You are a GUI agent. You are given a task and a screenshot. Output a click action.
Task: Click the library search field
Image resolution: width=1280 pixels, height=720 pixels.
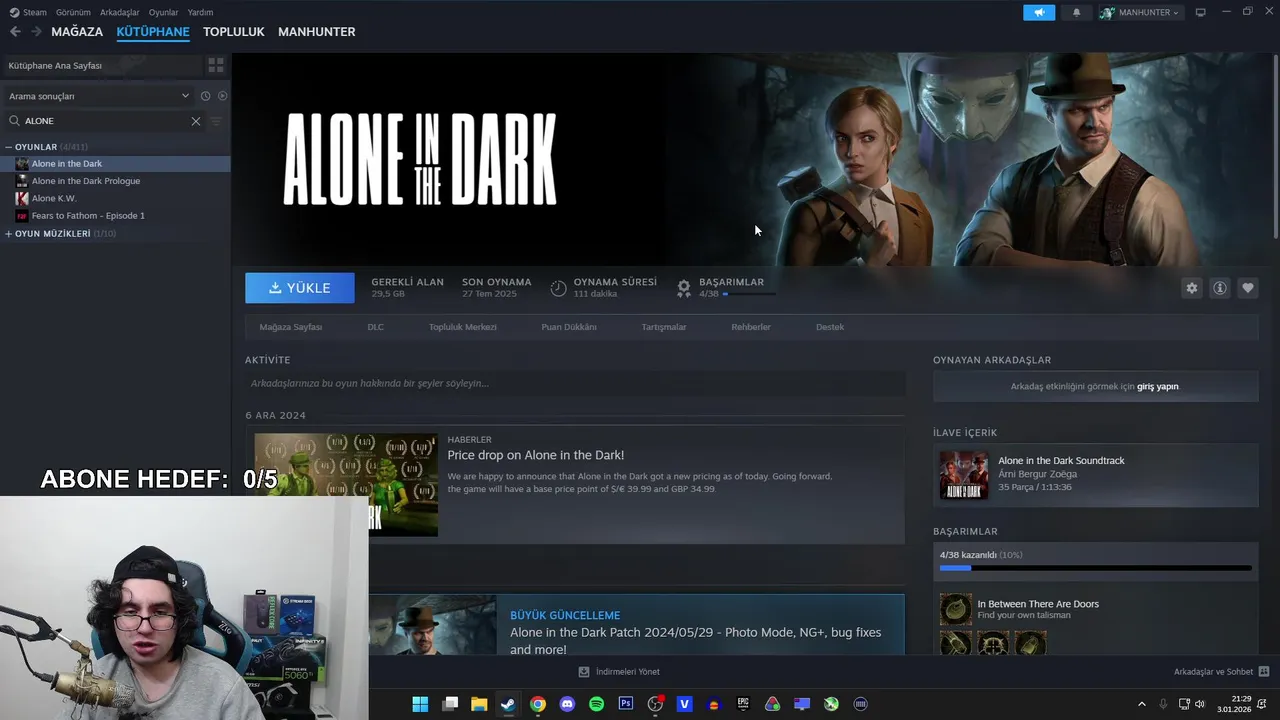pos(104,121)
